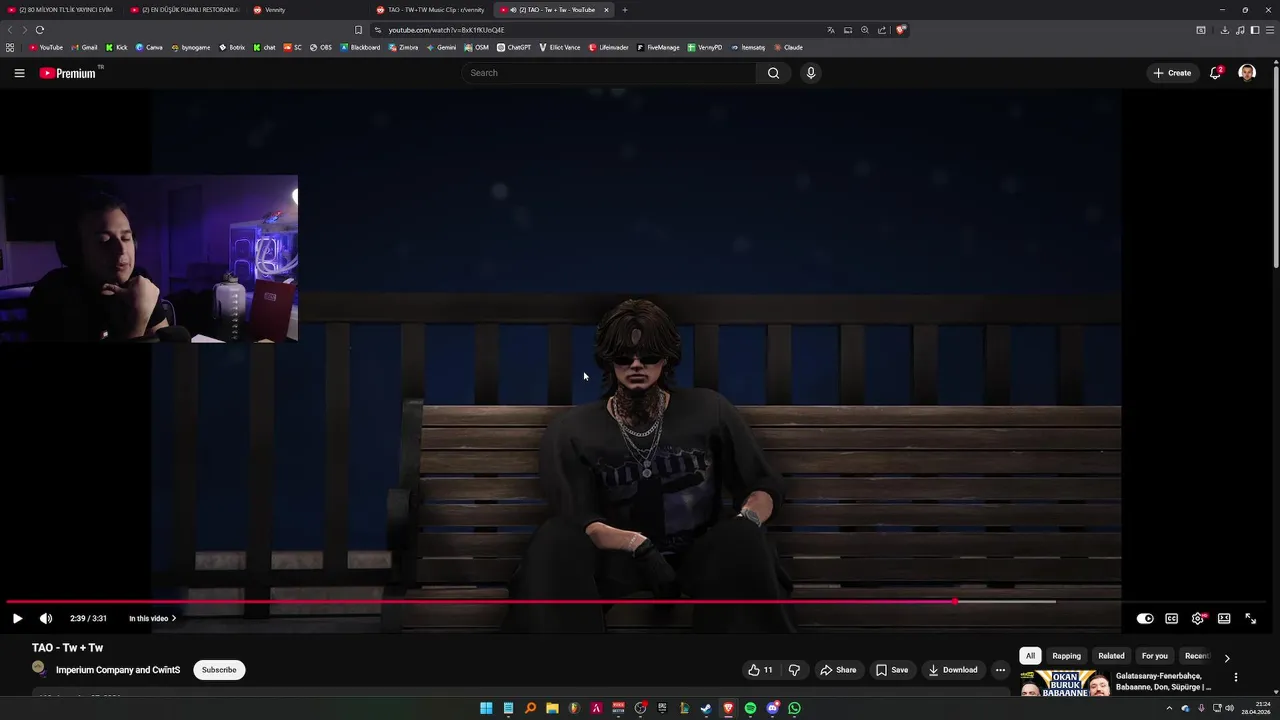Open the Gemini bookmark

(x=441, y=47)
